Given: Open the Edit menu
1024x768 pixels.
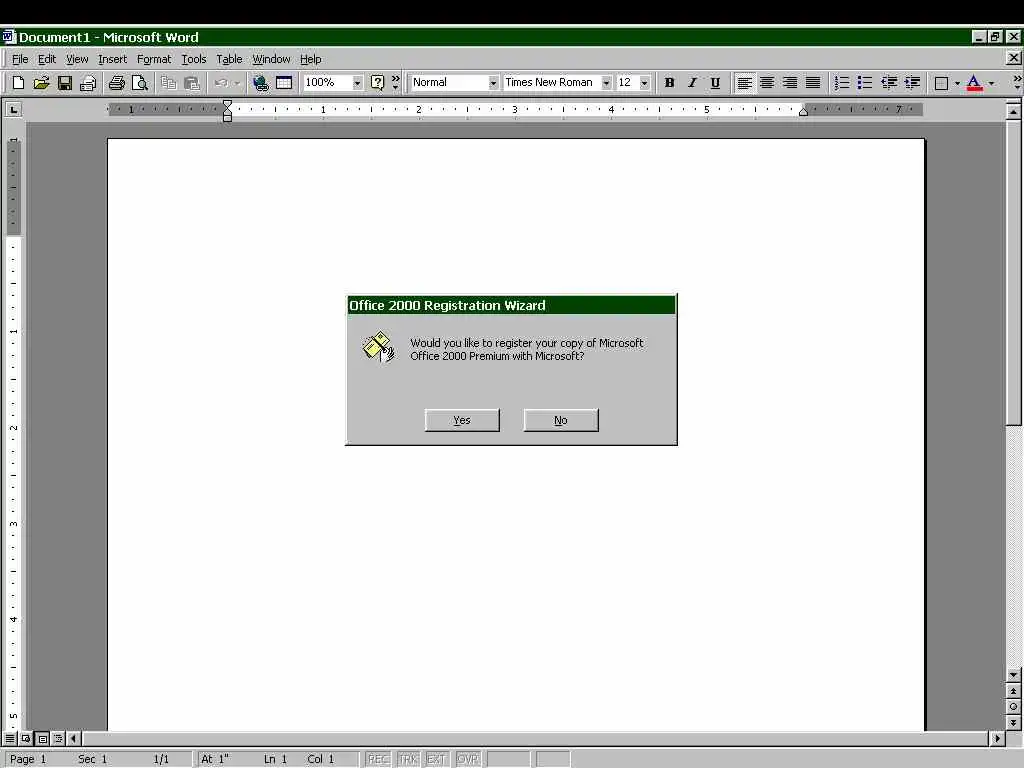Looking at the screenshot, I should (47, 59).
